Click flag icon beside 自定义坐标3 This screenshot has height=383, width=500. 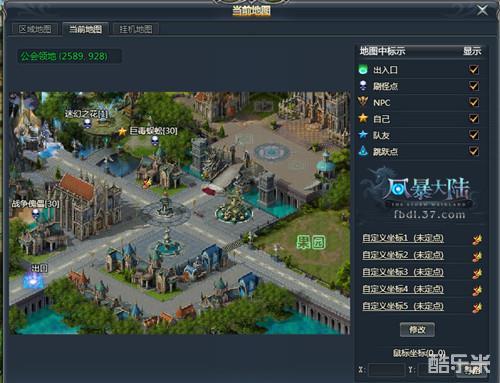click(x=477, y=273)
